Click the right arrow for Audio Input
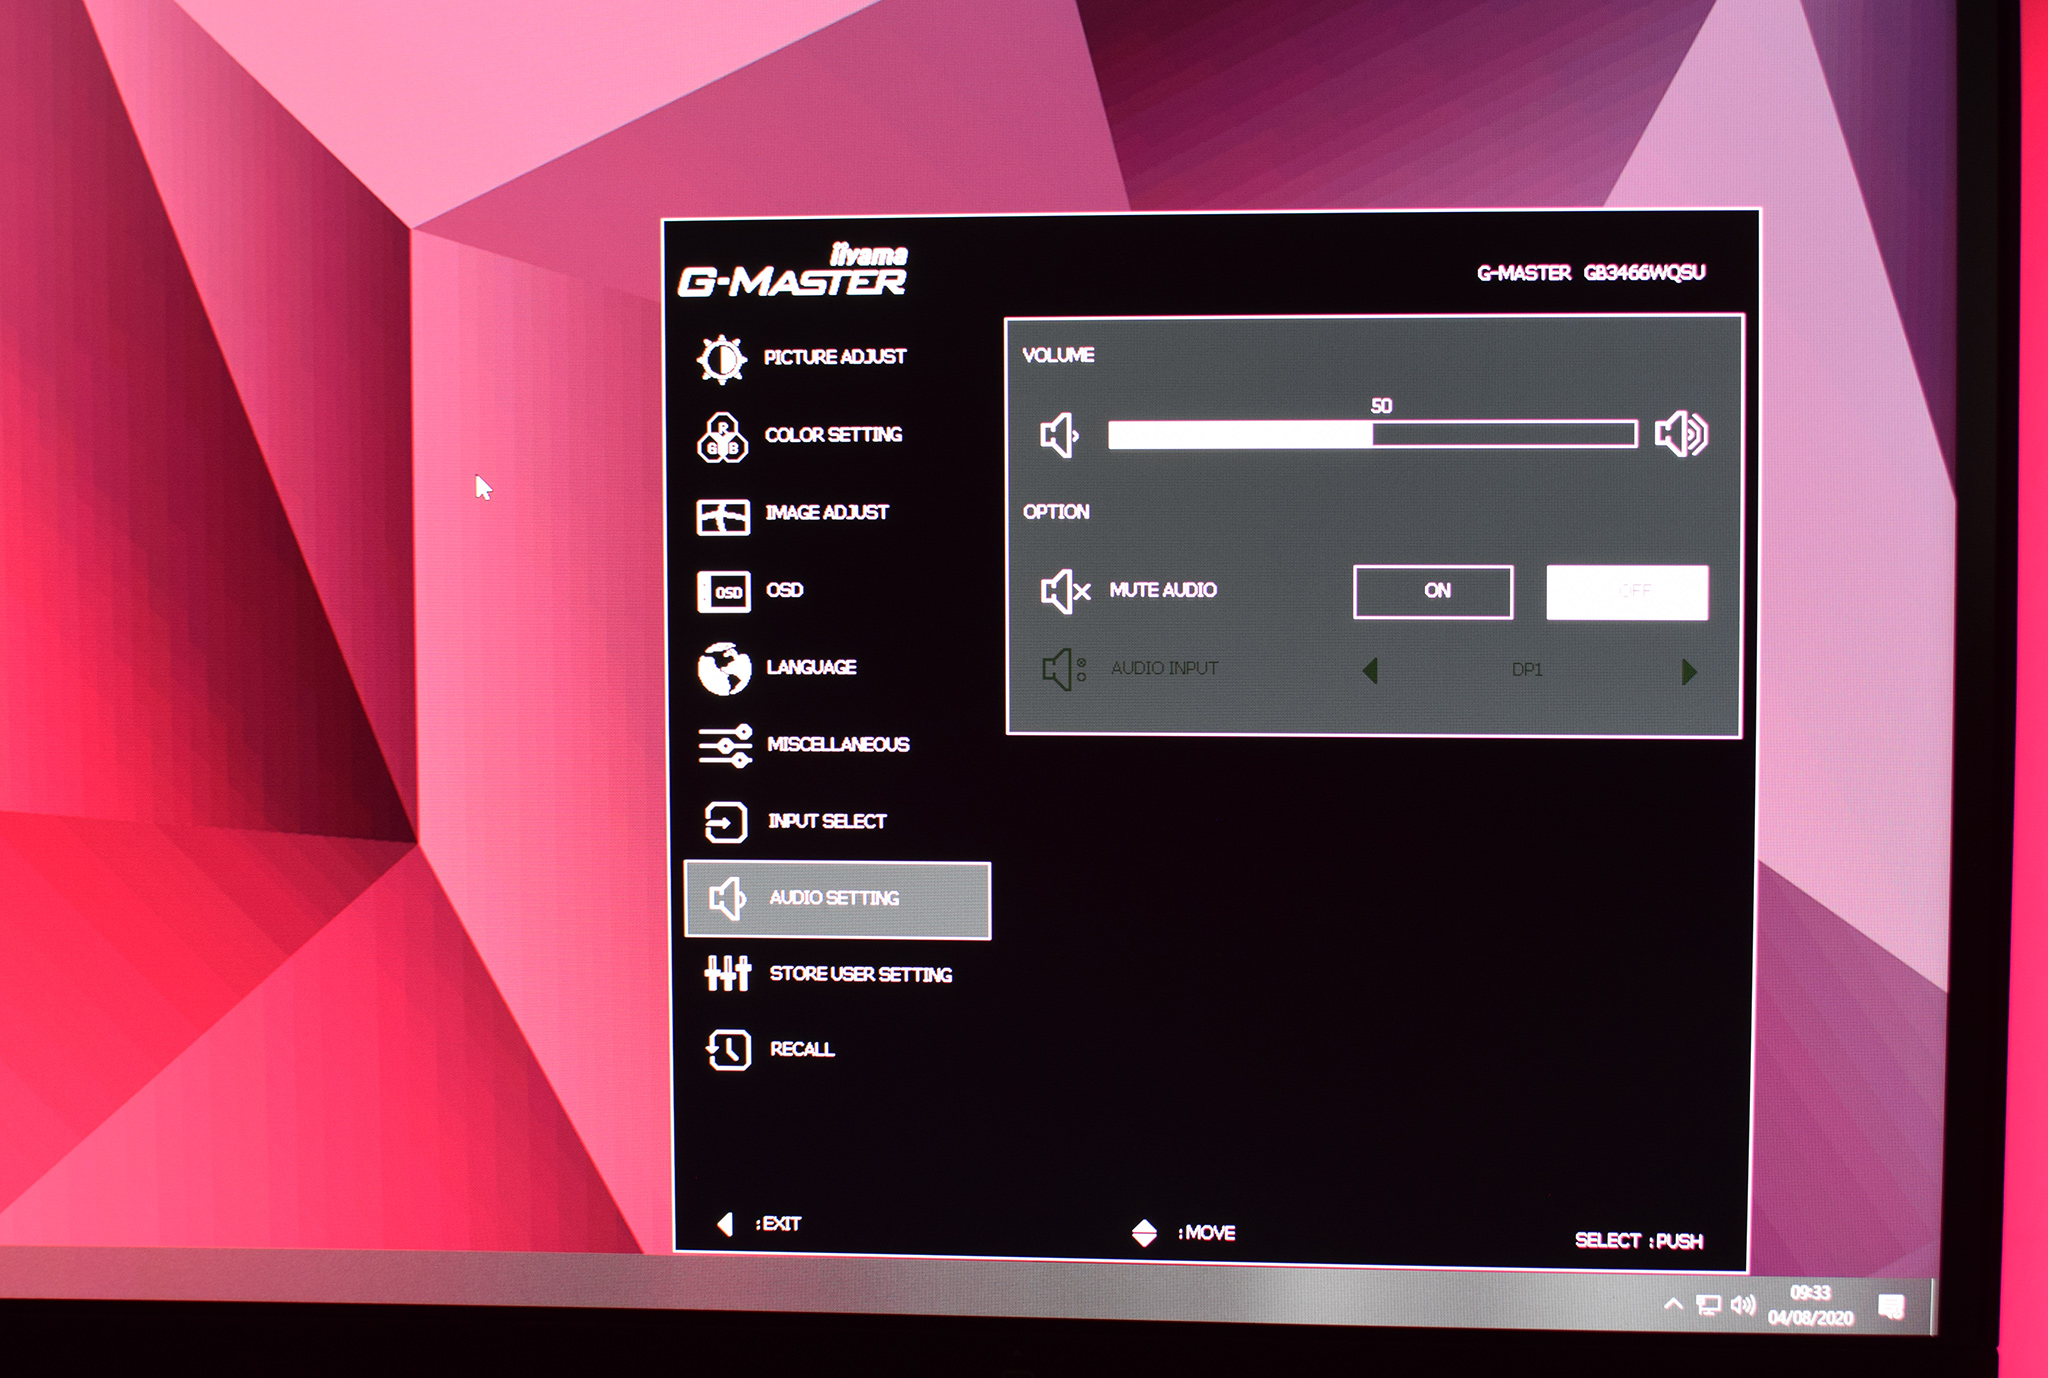This screenshot has width=2048, height=1378. pos(1689,671)
